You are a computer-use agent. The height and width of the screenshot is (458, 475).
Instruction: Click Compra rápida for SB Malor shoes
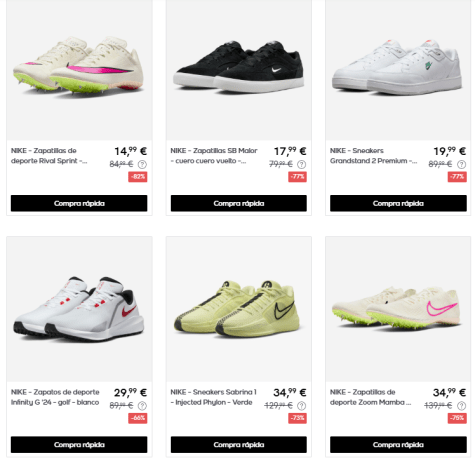[x=239, y=203]
